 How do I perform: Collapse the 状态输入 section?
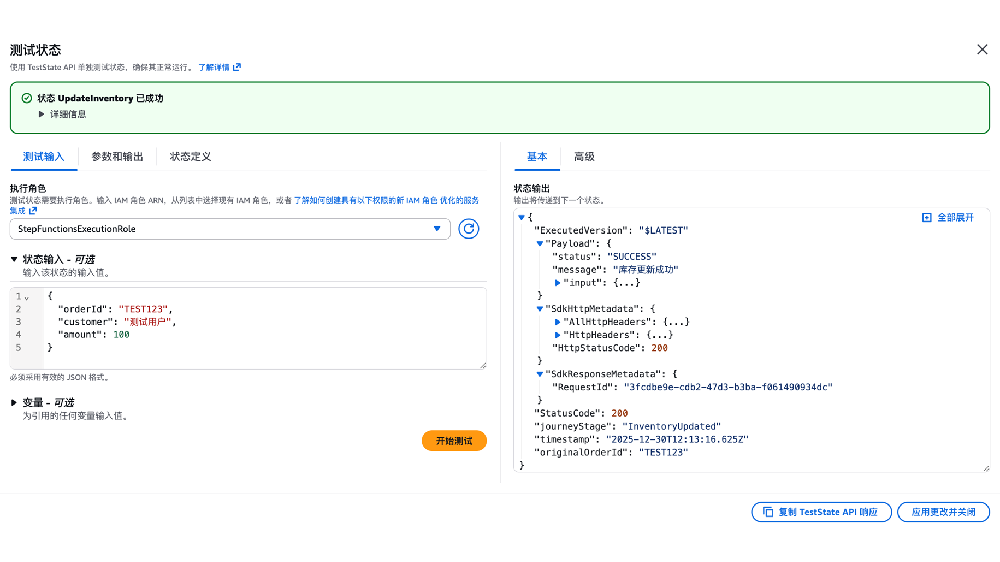pyautogui.click(x=15, y=259)
